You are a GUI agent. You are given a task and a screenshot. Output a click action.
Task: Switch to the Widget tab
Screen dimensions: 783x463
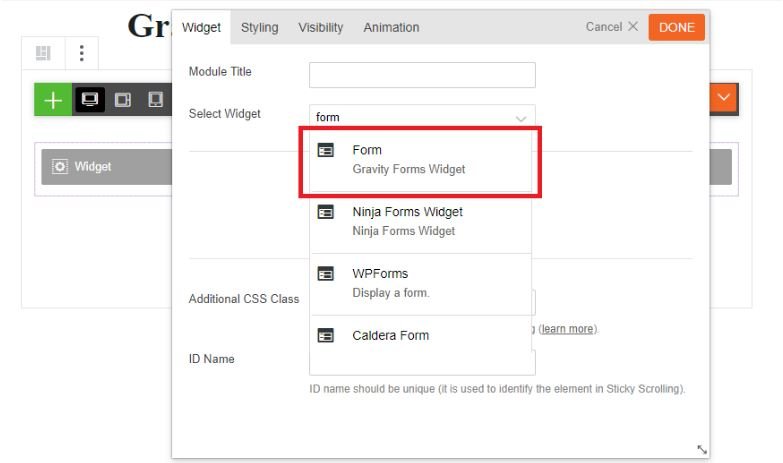201,27
